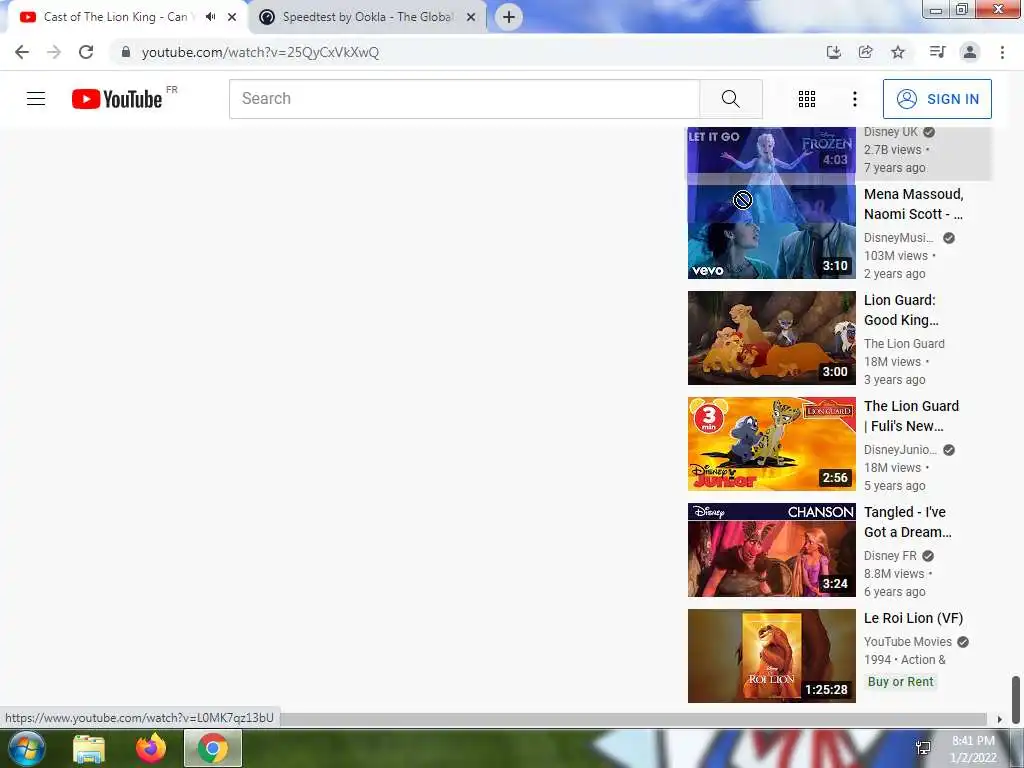Click 'The Lion Guard' channel name
This screenshot has height=768, width=1024.
click(904, 344)
